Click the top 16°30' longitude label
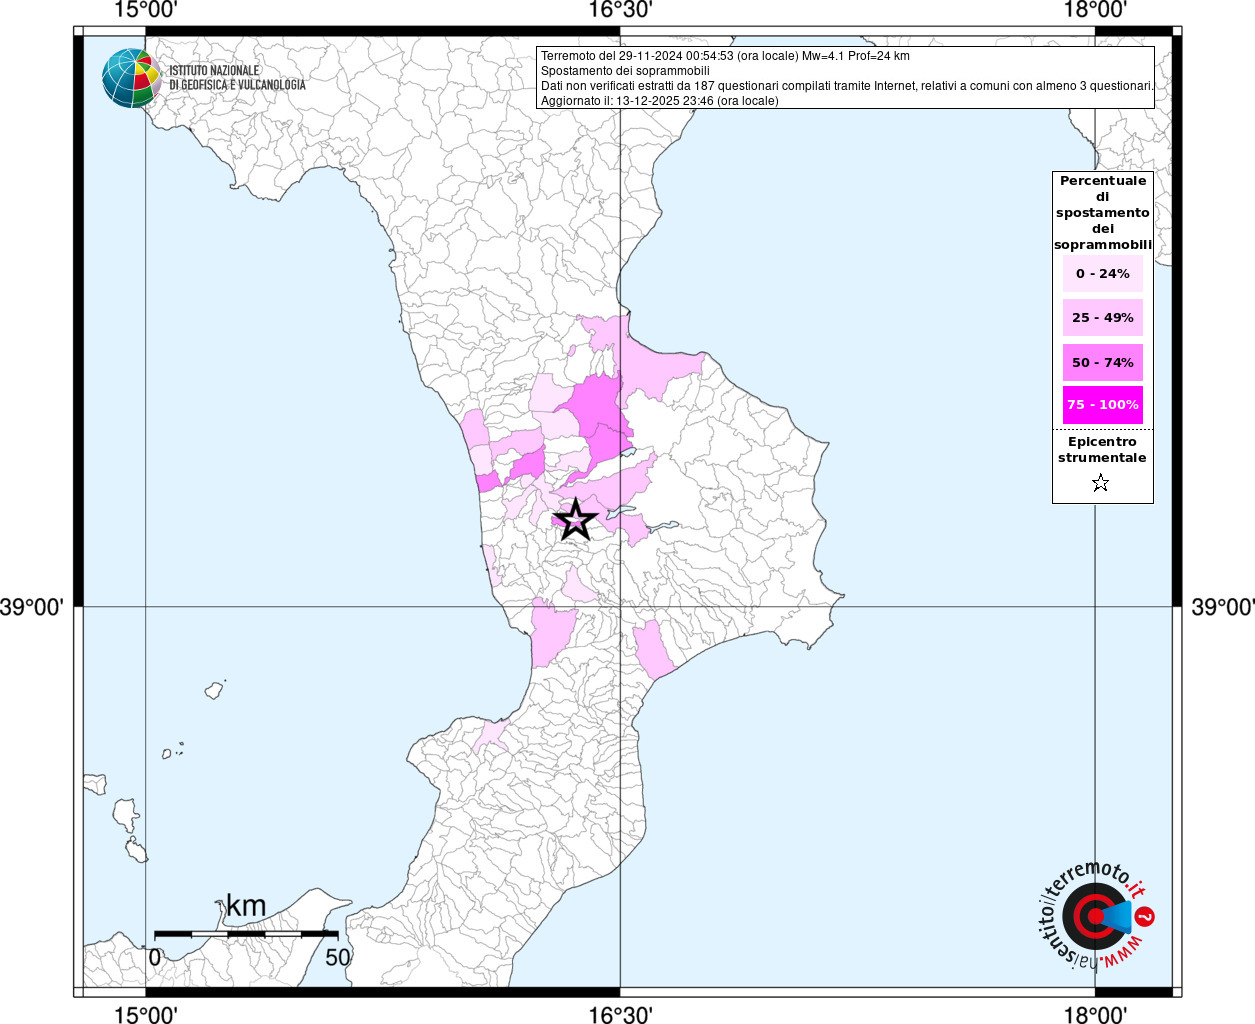The width and height of the screenshot is (1255, 1024). (x=621, y=10)
